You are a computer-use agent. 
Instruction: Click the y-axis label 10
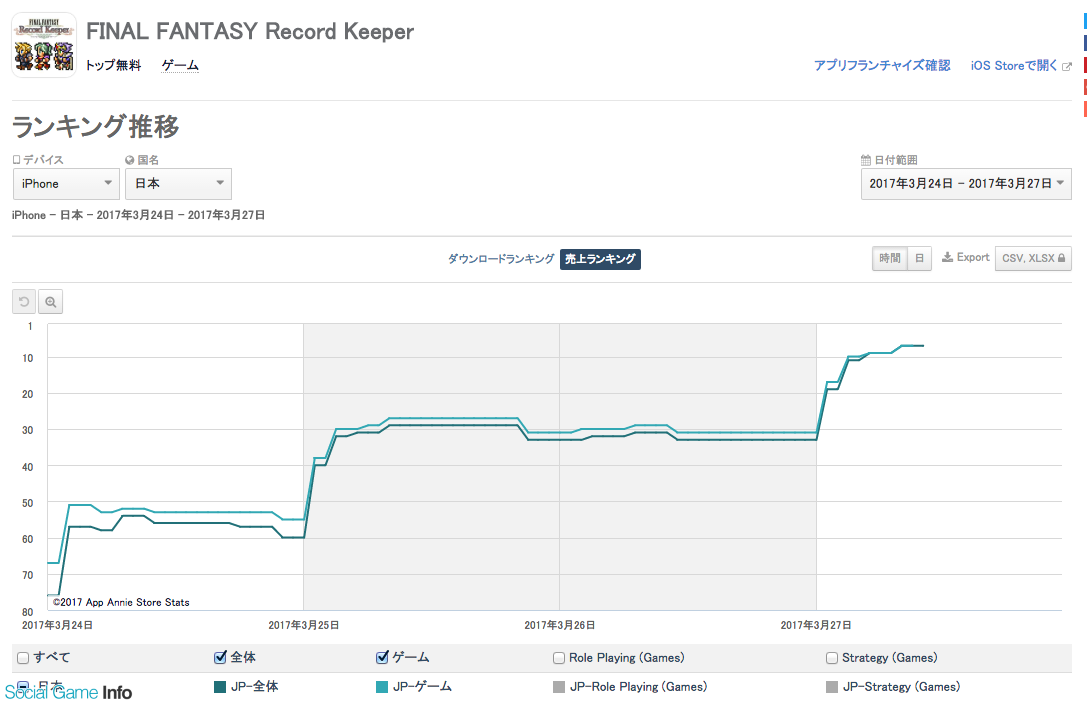[x=28, y=358]
